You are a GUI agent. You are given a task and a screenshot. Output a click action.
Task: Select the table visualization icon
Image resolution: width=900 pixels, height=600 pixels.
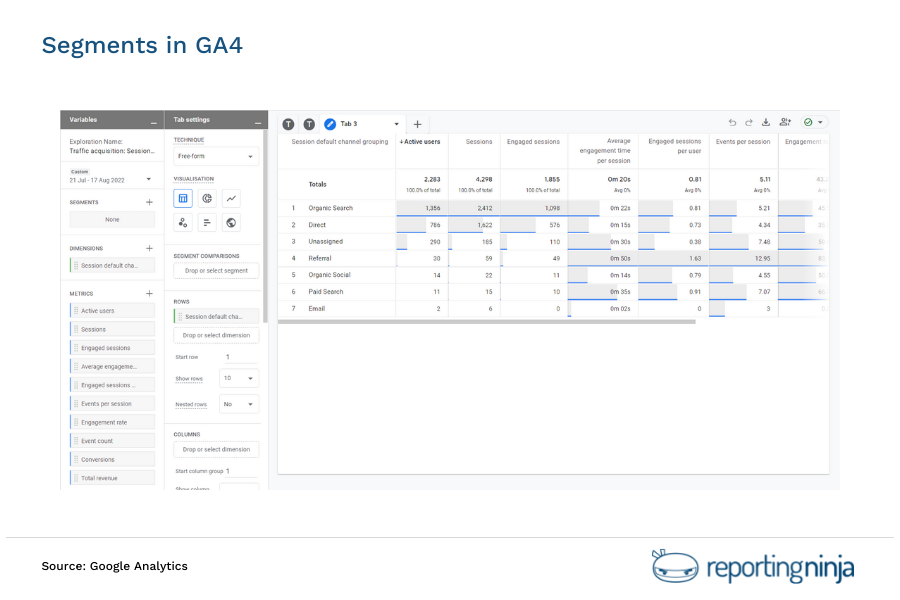pos(182,198)
